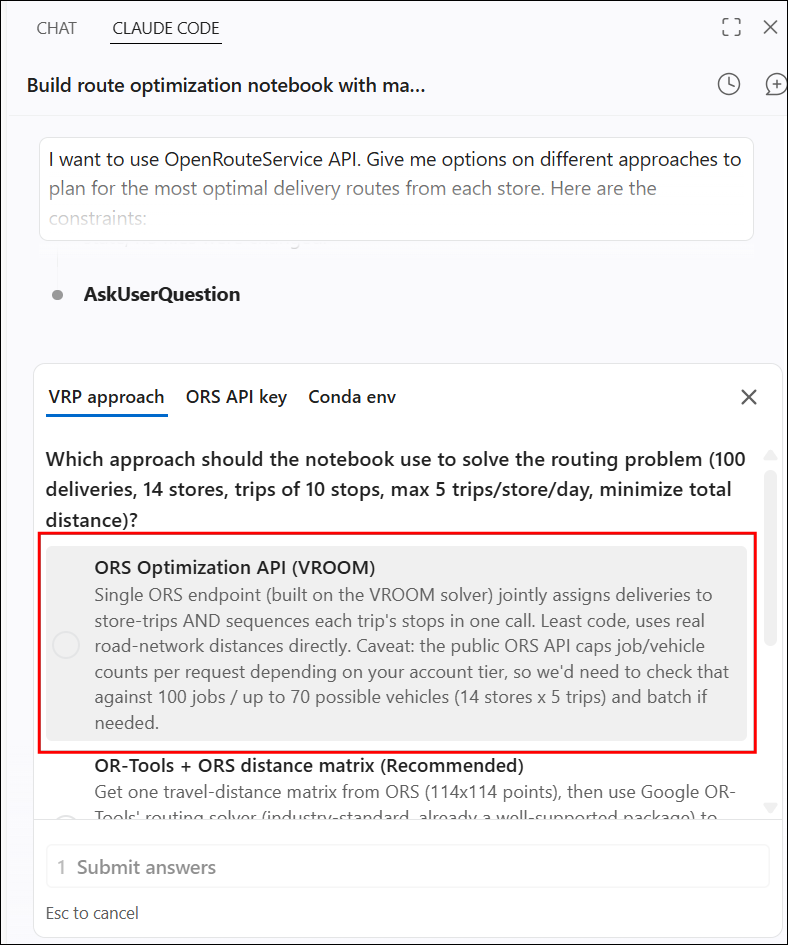Go to the Conda env question tab

pos(352,397)
